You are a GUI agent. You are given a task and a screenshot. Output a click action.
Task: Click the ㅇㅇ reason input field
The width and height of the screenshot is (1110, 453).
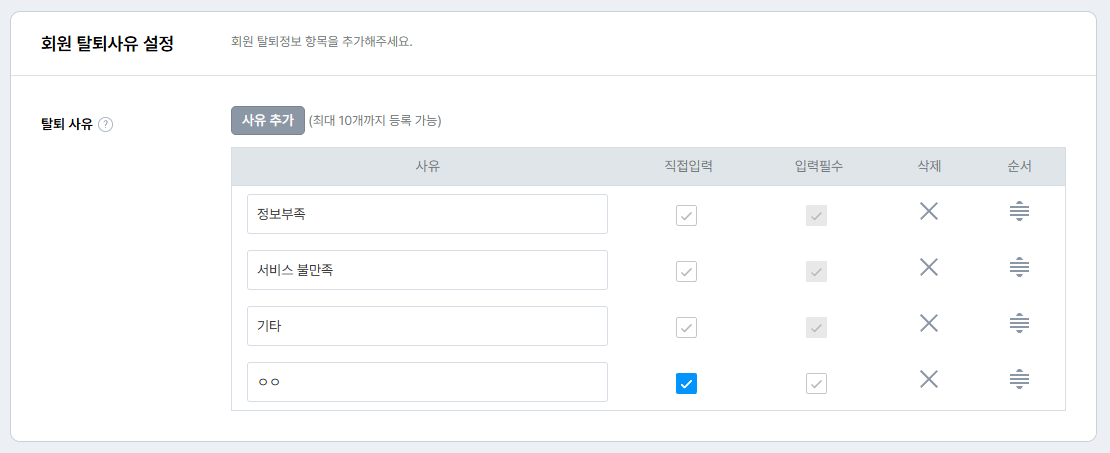[427, 382]
